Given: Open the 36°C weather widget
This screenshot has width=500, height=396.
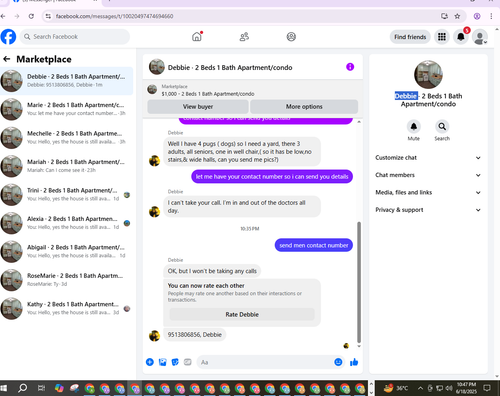Looking at the screenshot, I should click(x=396, y=388).
